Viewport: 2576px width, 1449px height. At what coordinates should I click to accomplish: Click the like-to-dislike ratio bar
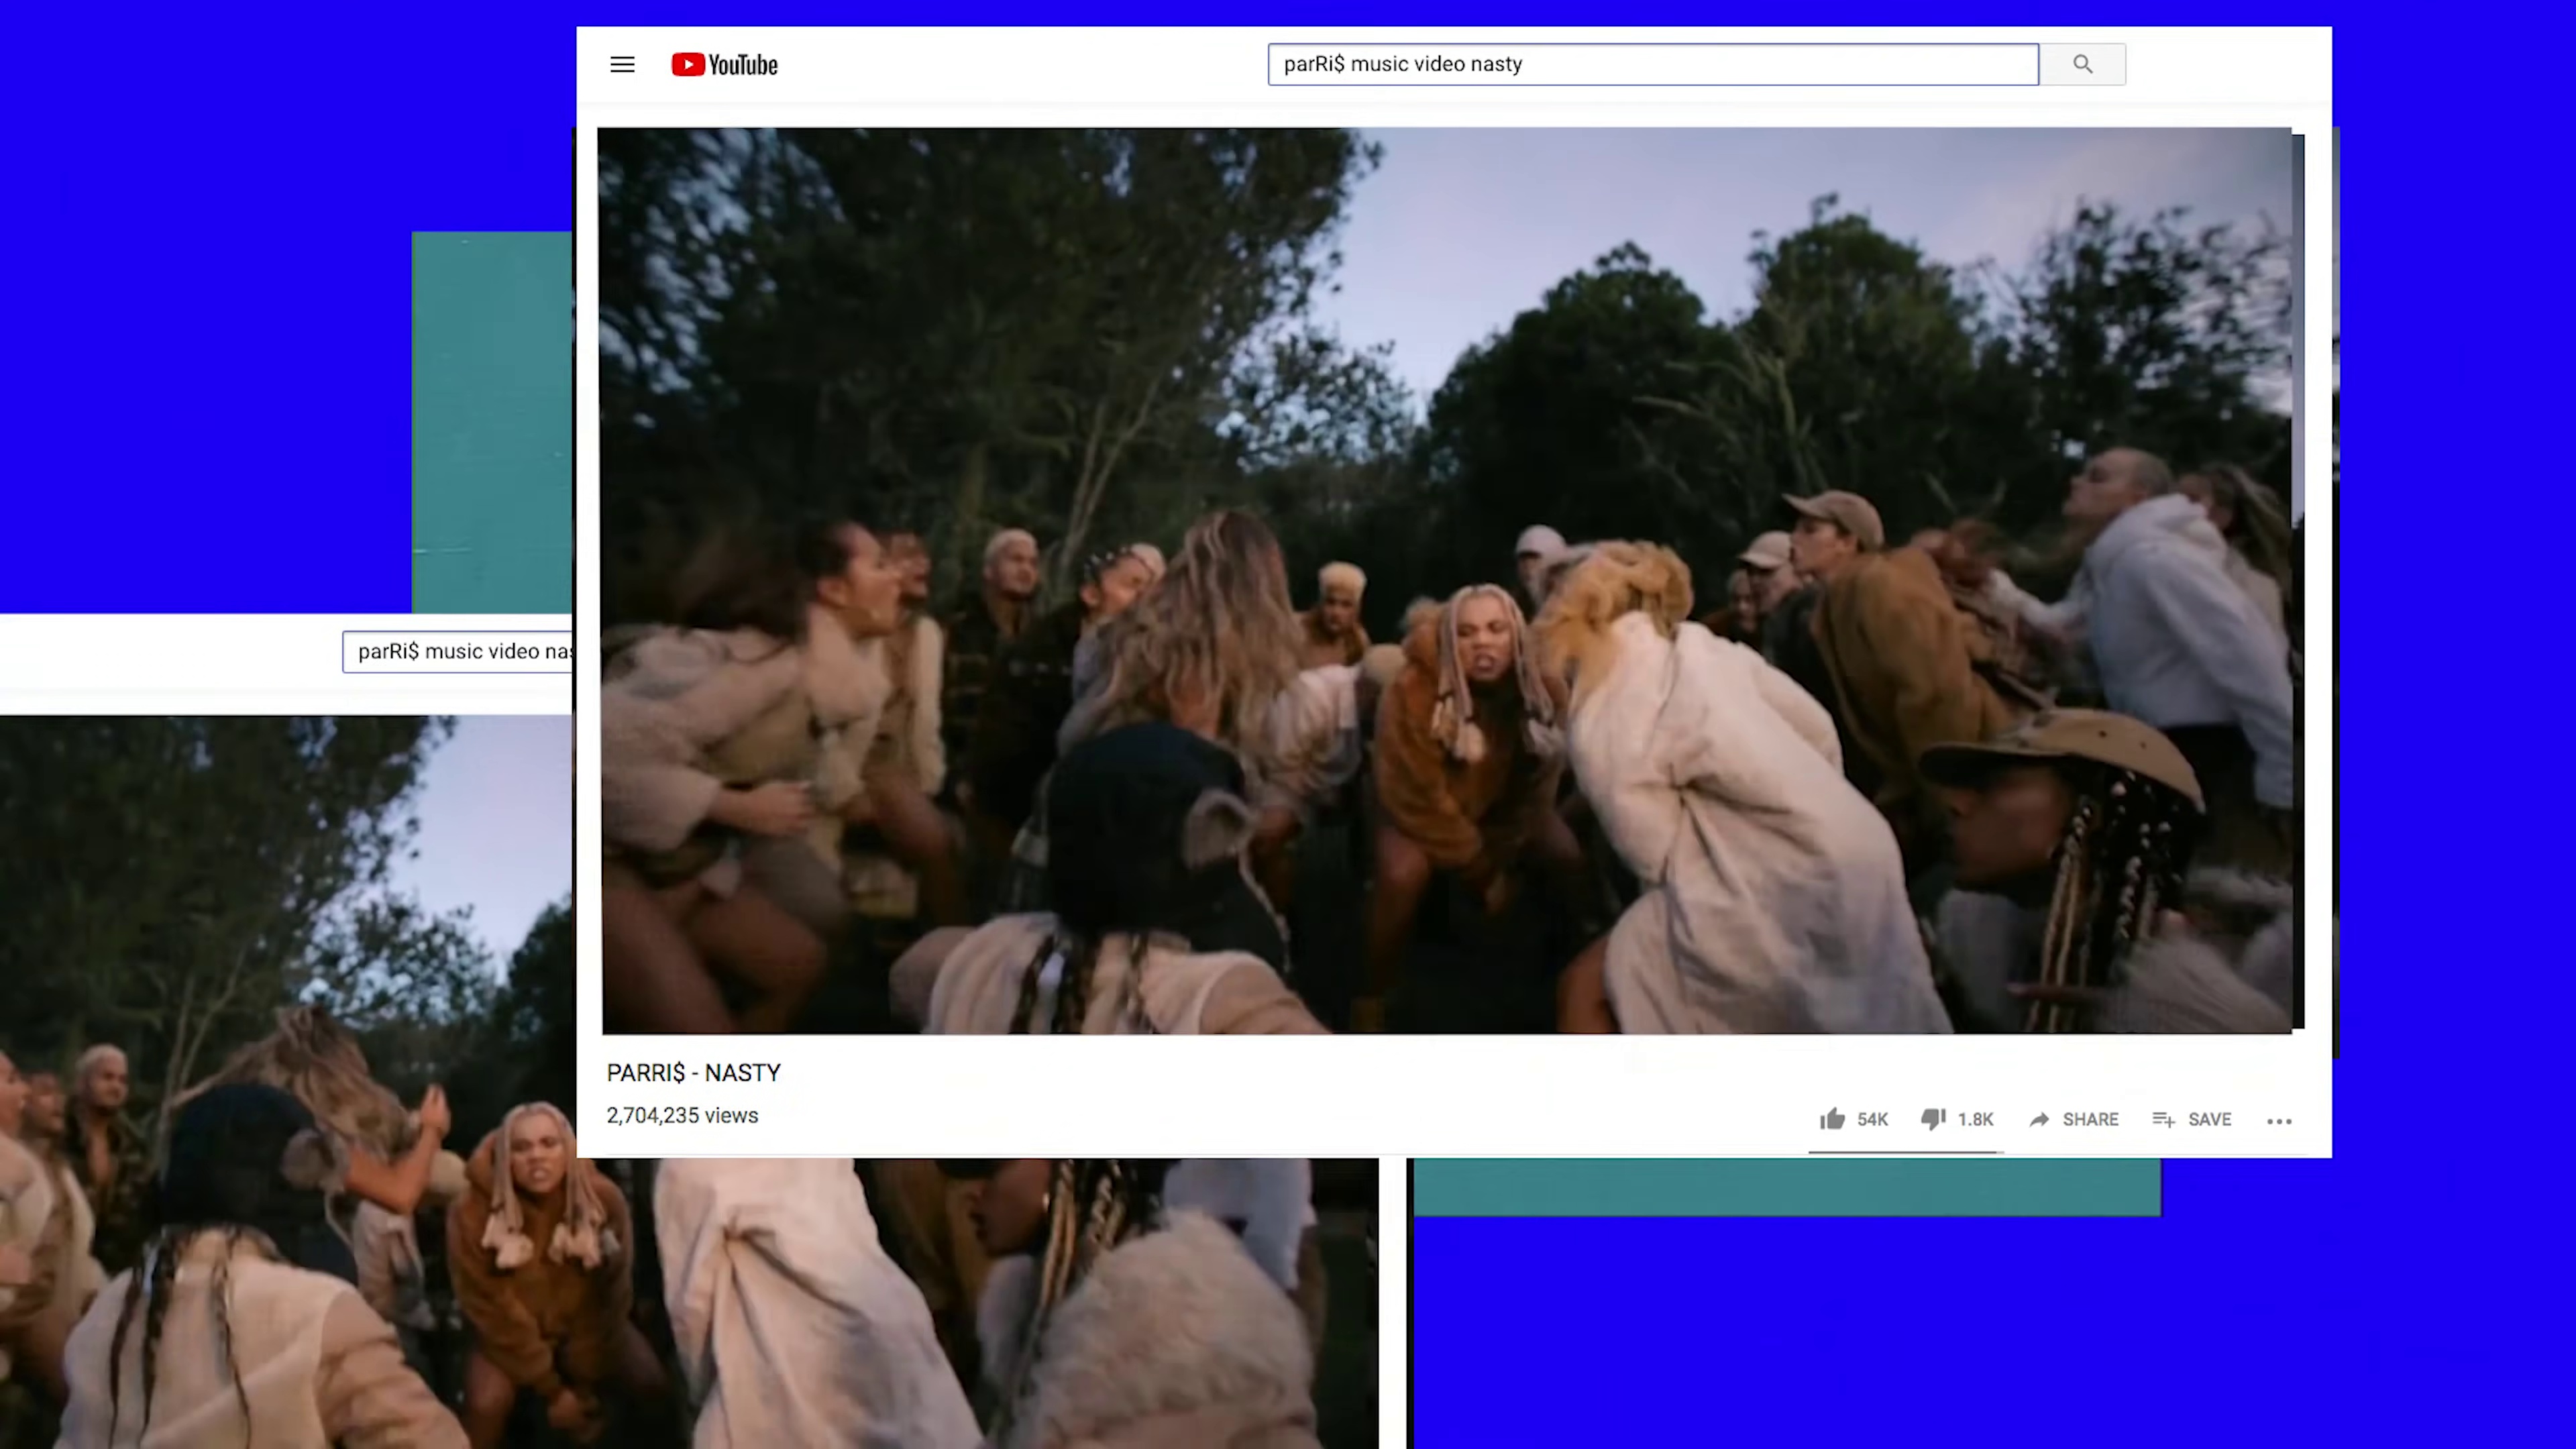click(1904, 1152)
